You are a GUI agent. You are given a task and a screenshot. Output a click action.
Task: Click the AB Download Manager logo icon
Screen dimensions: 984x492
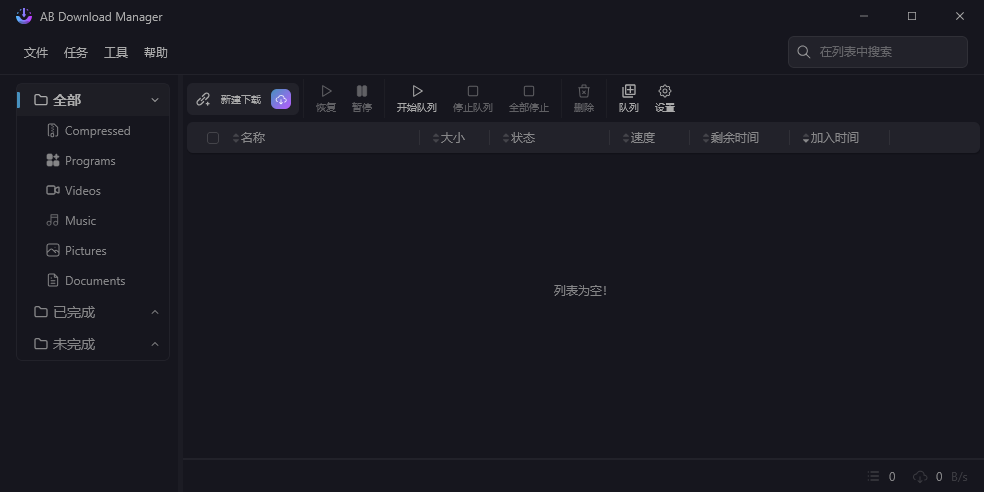(24, 16)
